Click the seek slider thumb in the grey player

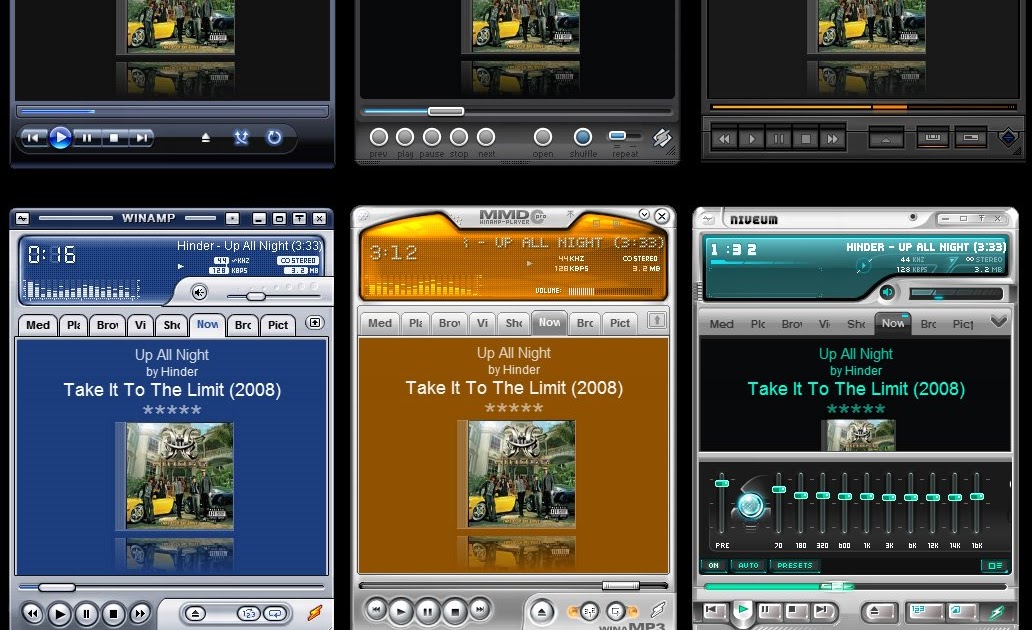coord(446,111)
